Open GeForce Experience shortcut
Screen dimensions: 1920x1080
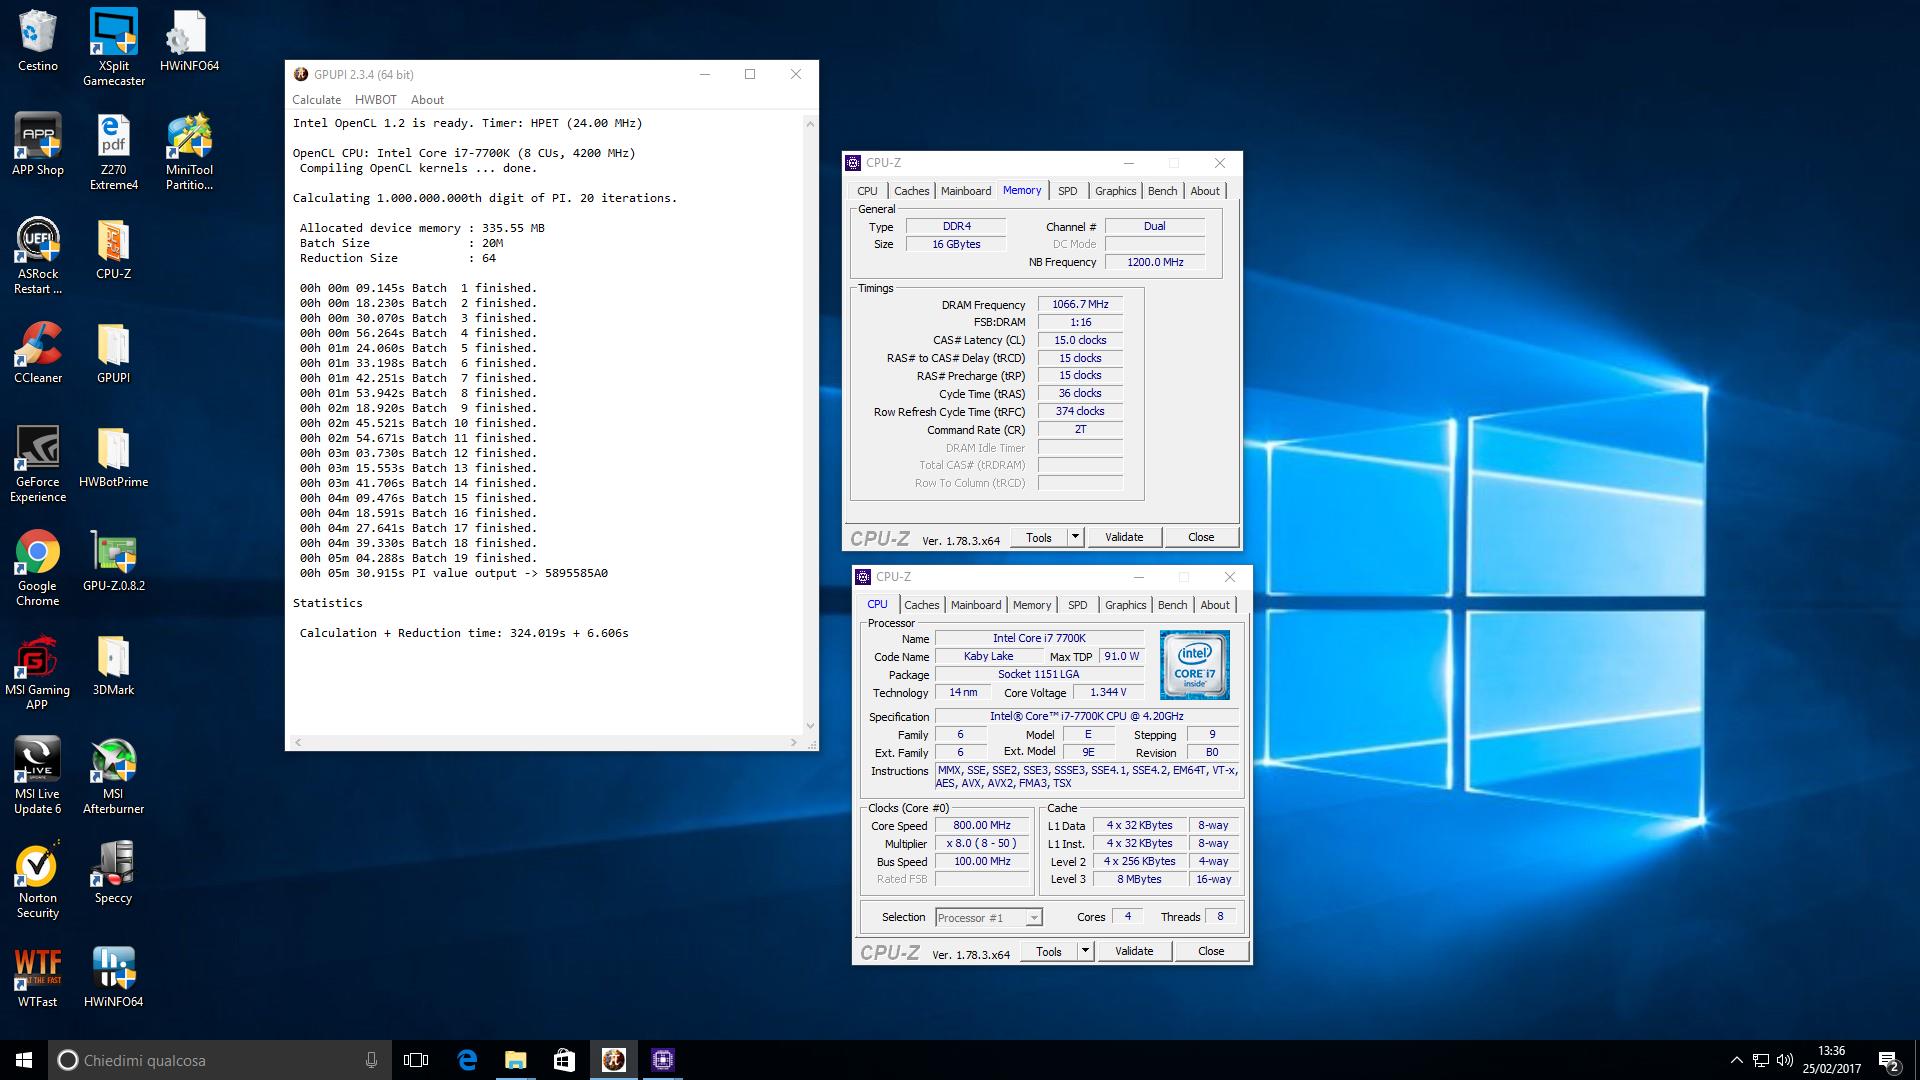click(37, 464)
